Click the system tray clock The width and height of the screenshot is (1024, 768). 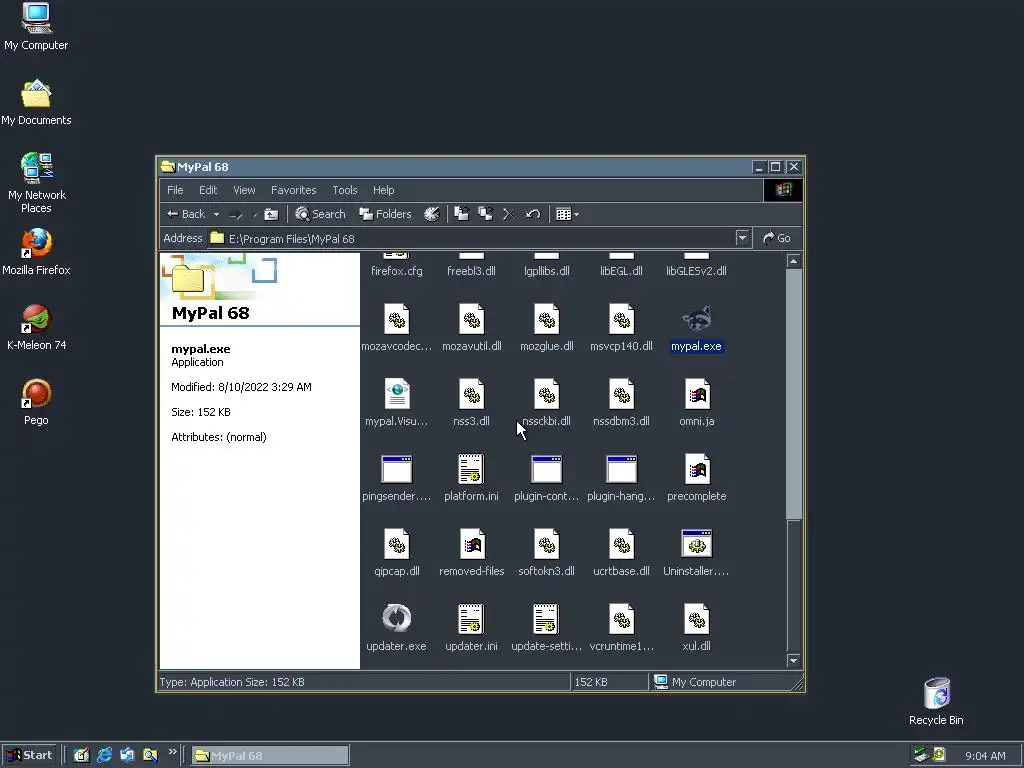coord(985,756)
